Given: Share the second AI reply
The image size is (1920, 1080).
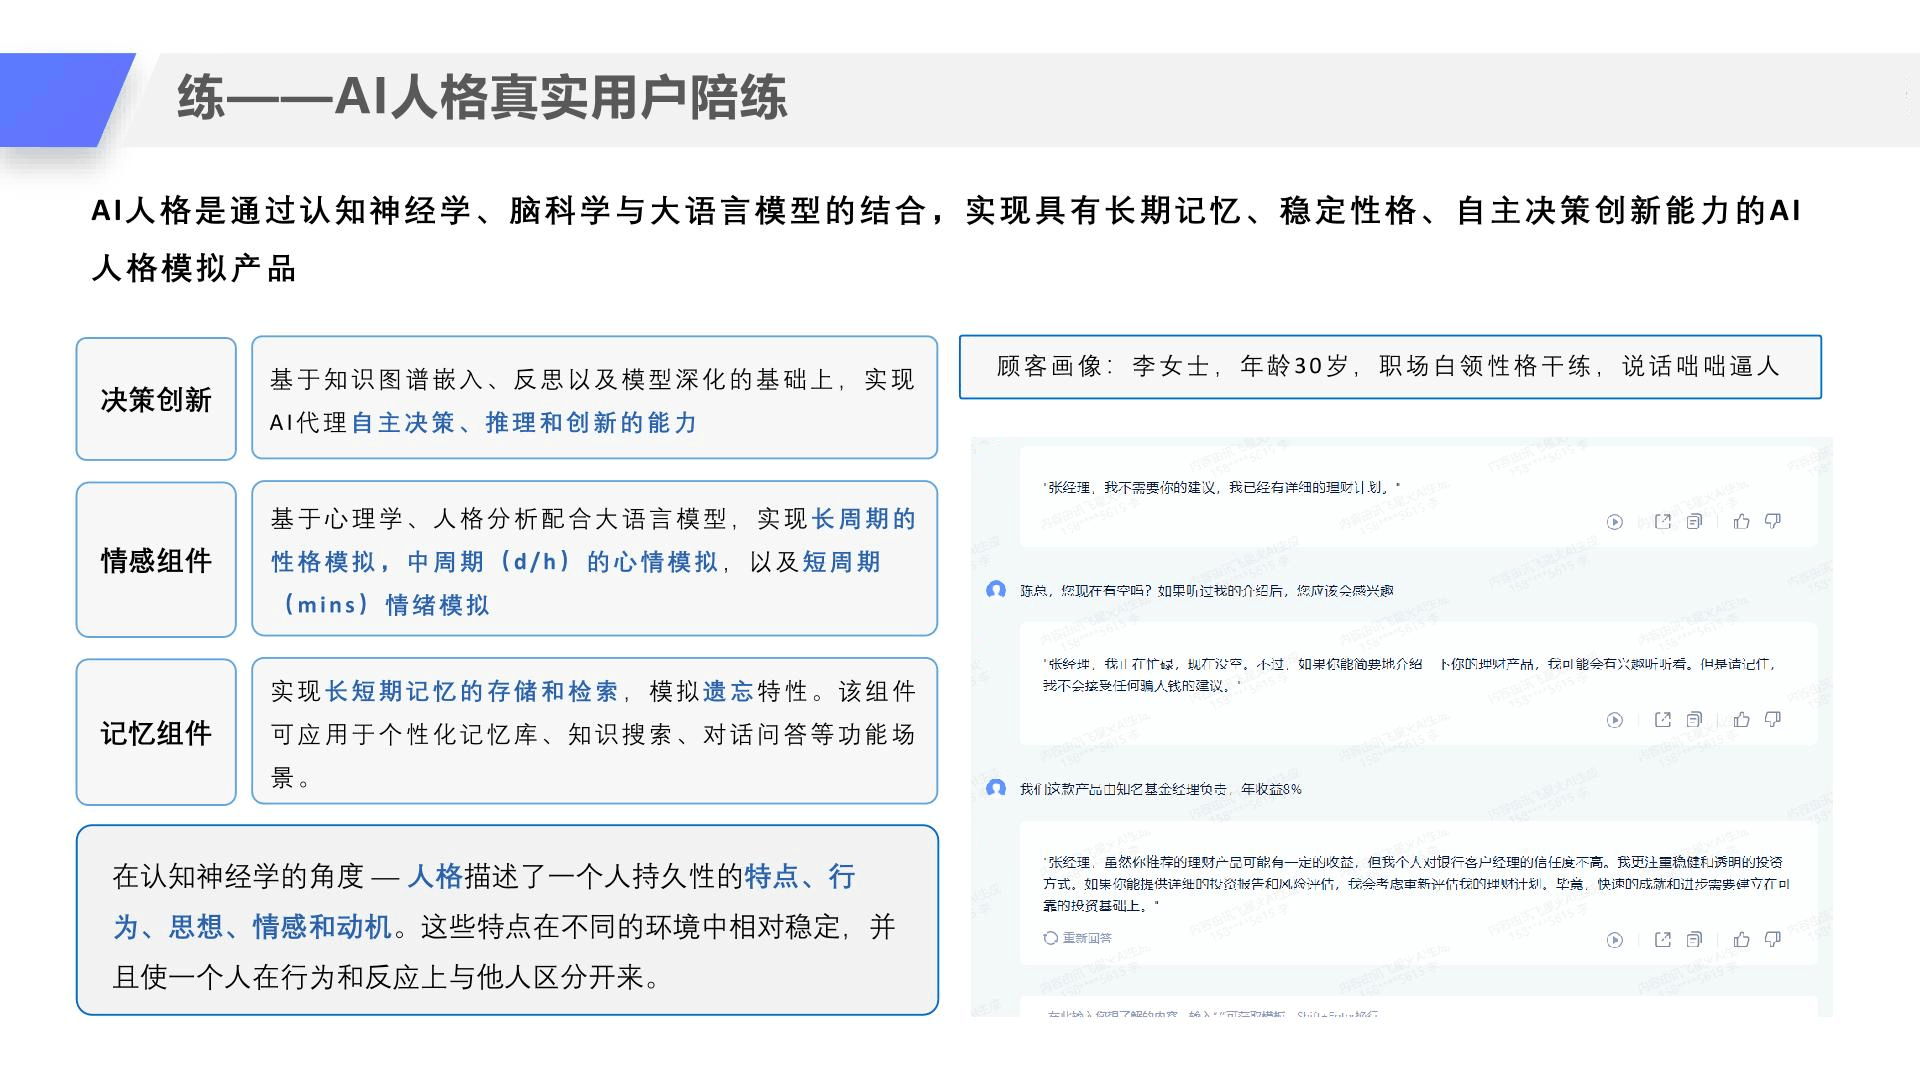Looking at the screenshot, I should pyautogui.click(x=1663, y=720).
